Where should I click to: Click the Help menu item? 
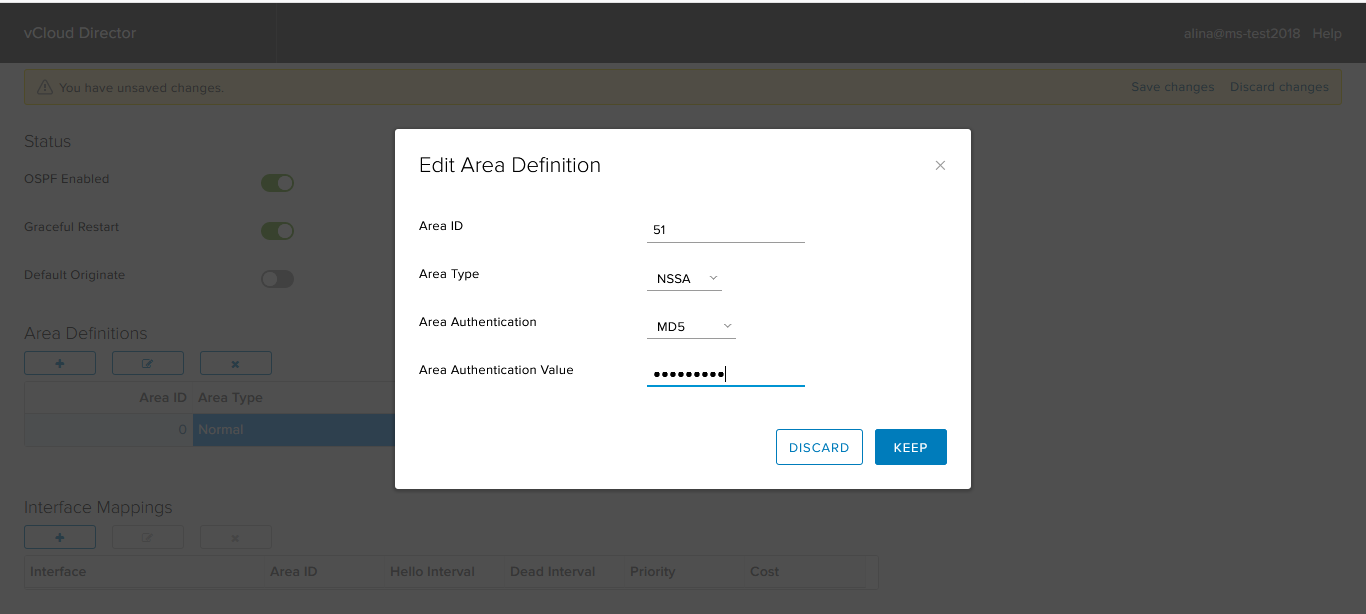[x=1327, y=33]
